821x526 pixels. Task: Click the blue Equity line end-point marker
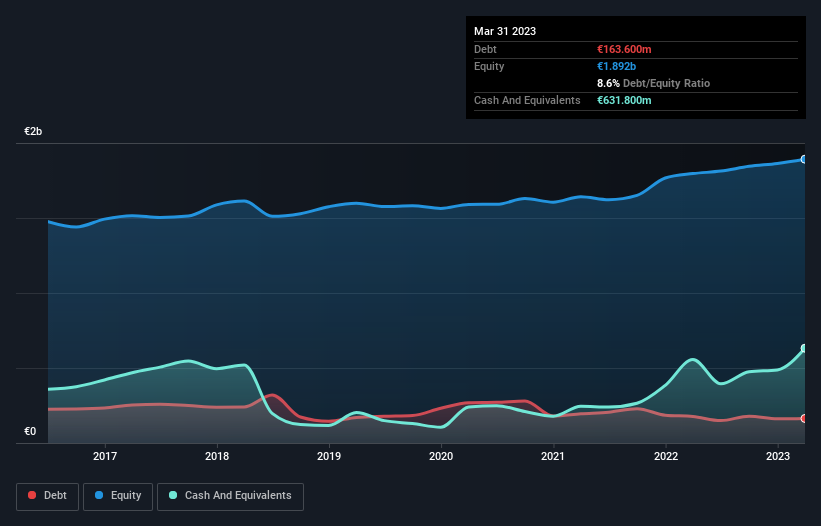coord(803,159)
